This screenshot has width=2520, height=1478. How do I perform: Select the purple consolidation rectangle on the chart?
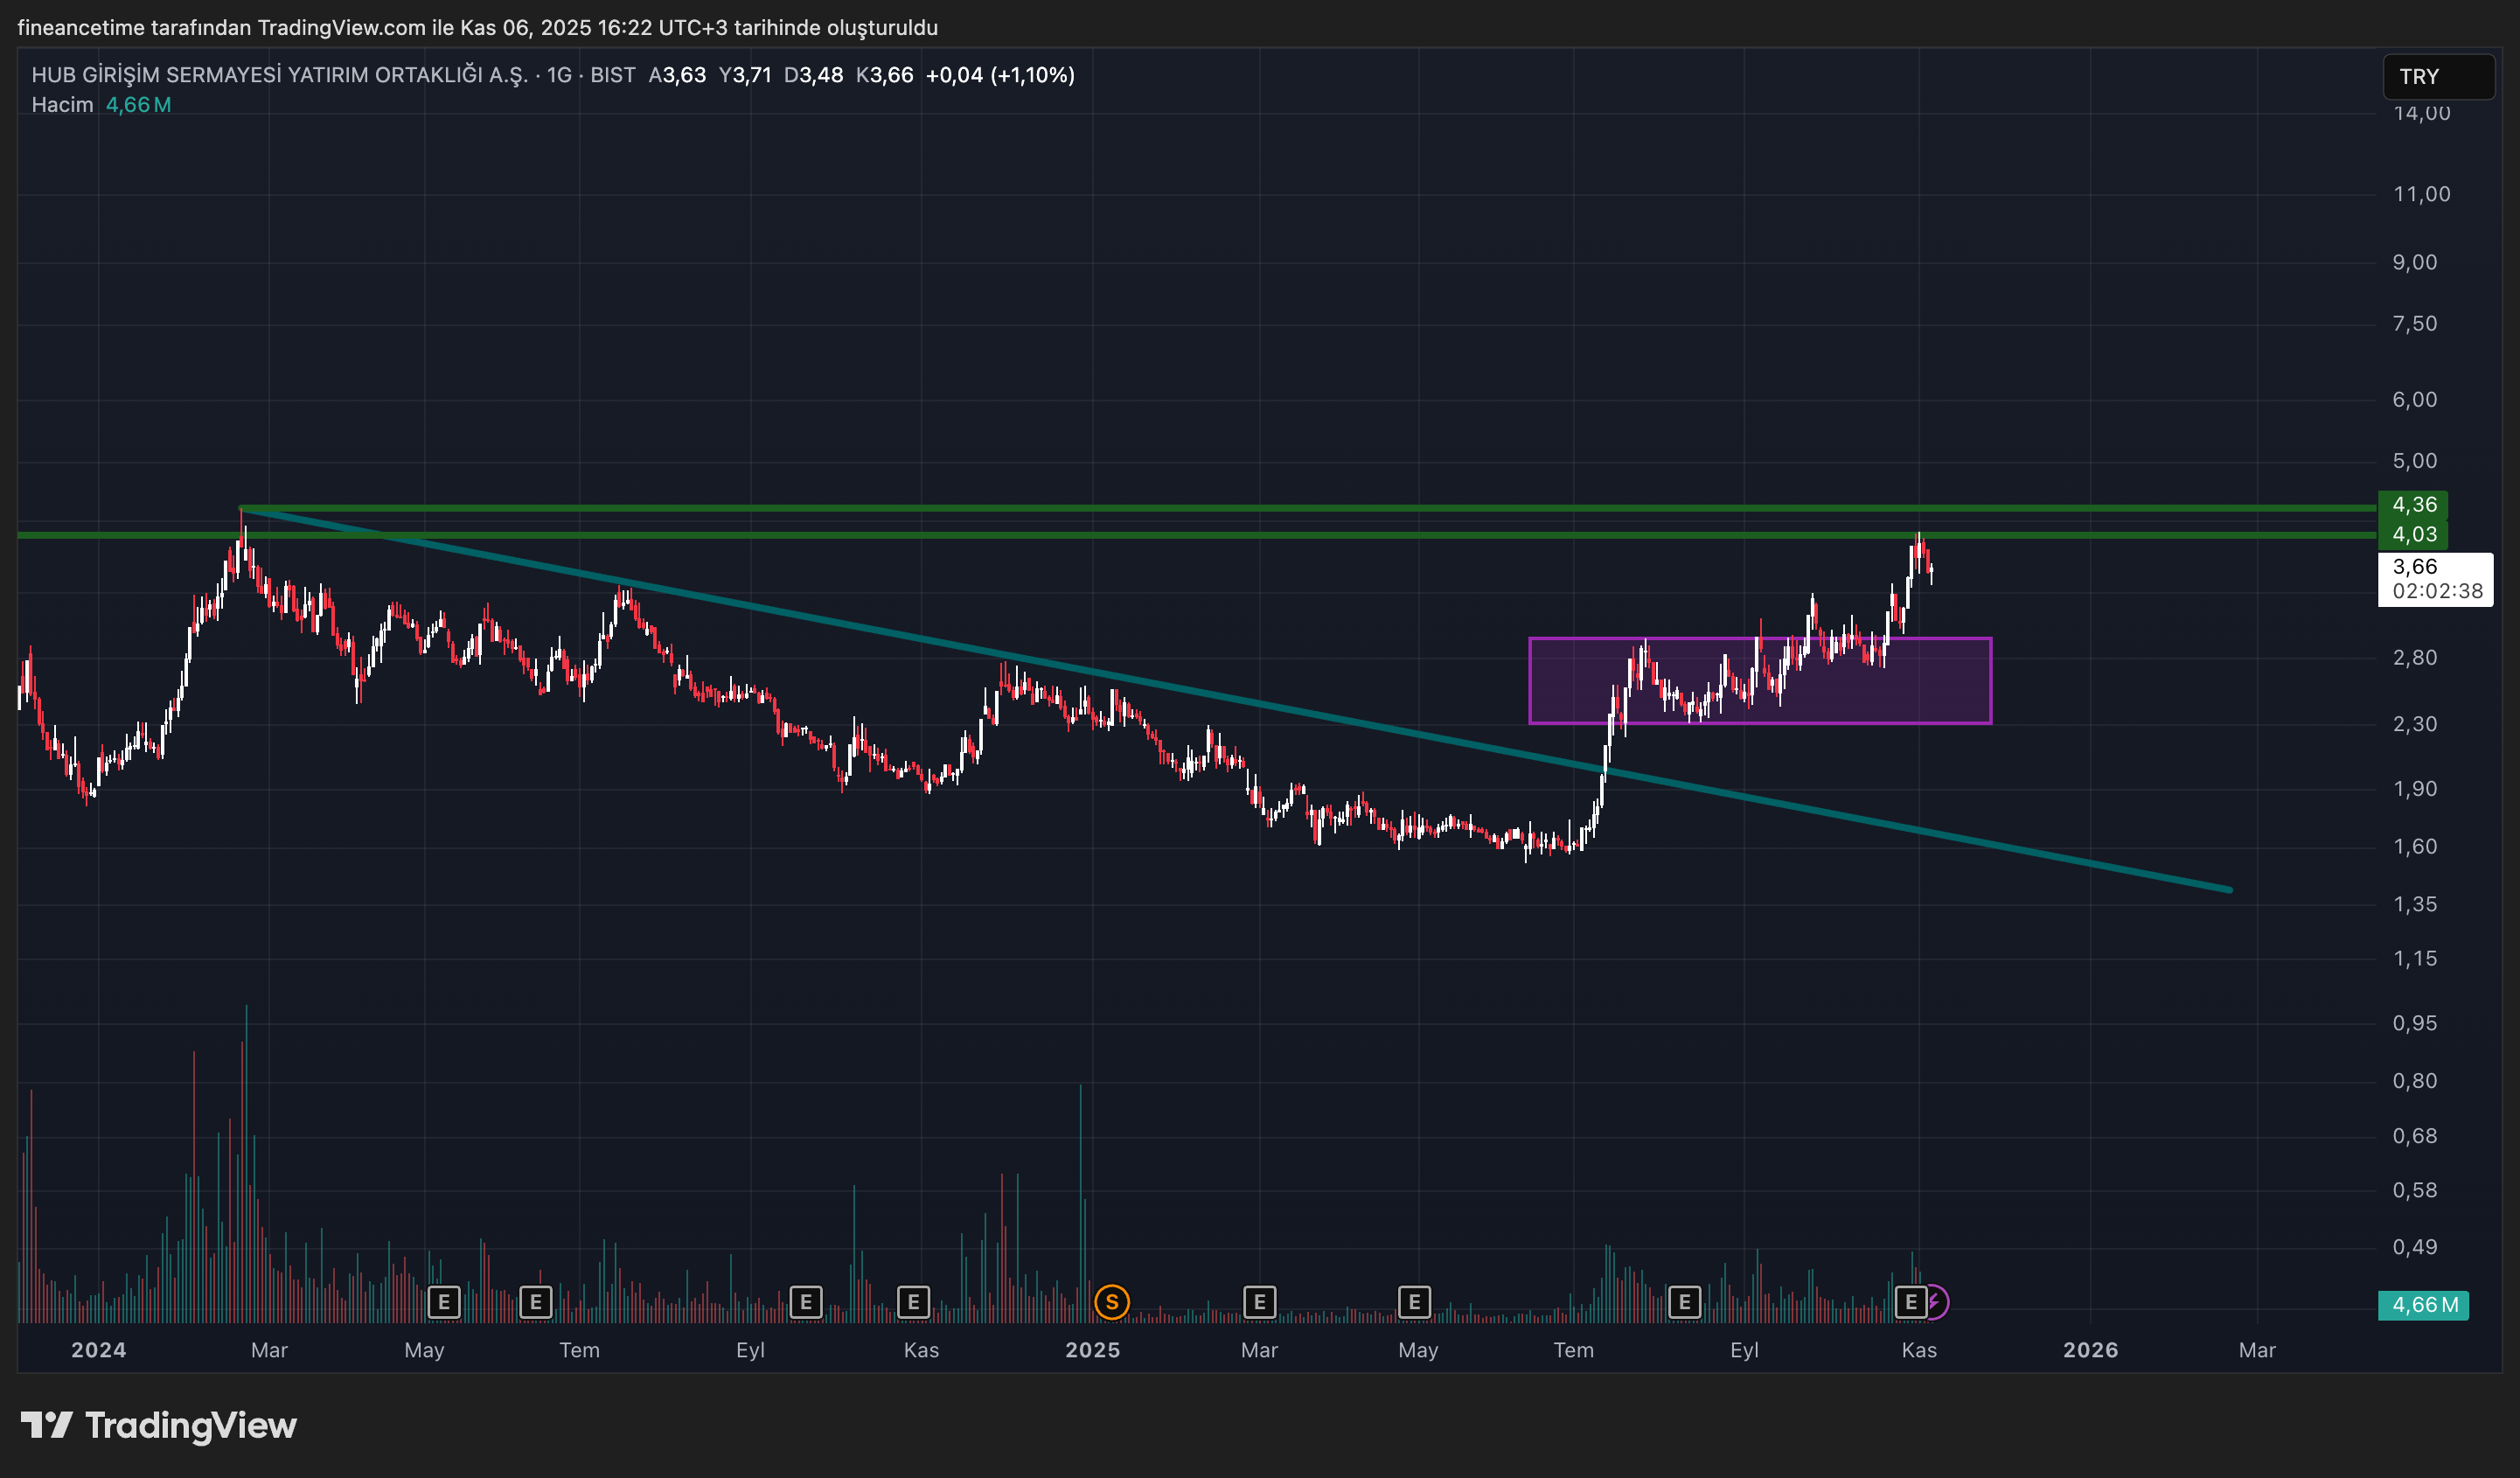pos(1760,680)
